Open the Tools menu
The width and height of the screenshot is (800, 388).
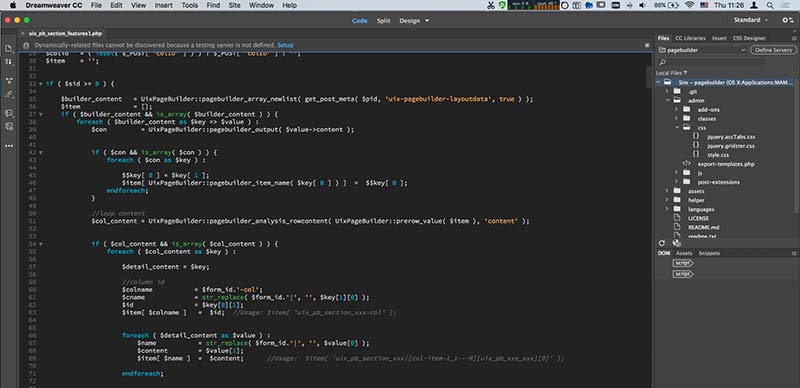click(x=190, y=5)
